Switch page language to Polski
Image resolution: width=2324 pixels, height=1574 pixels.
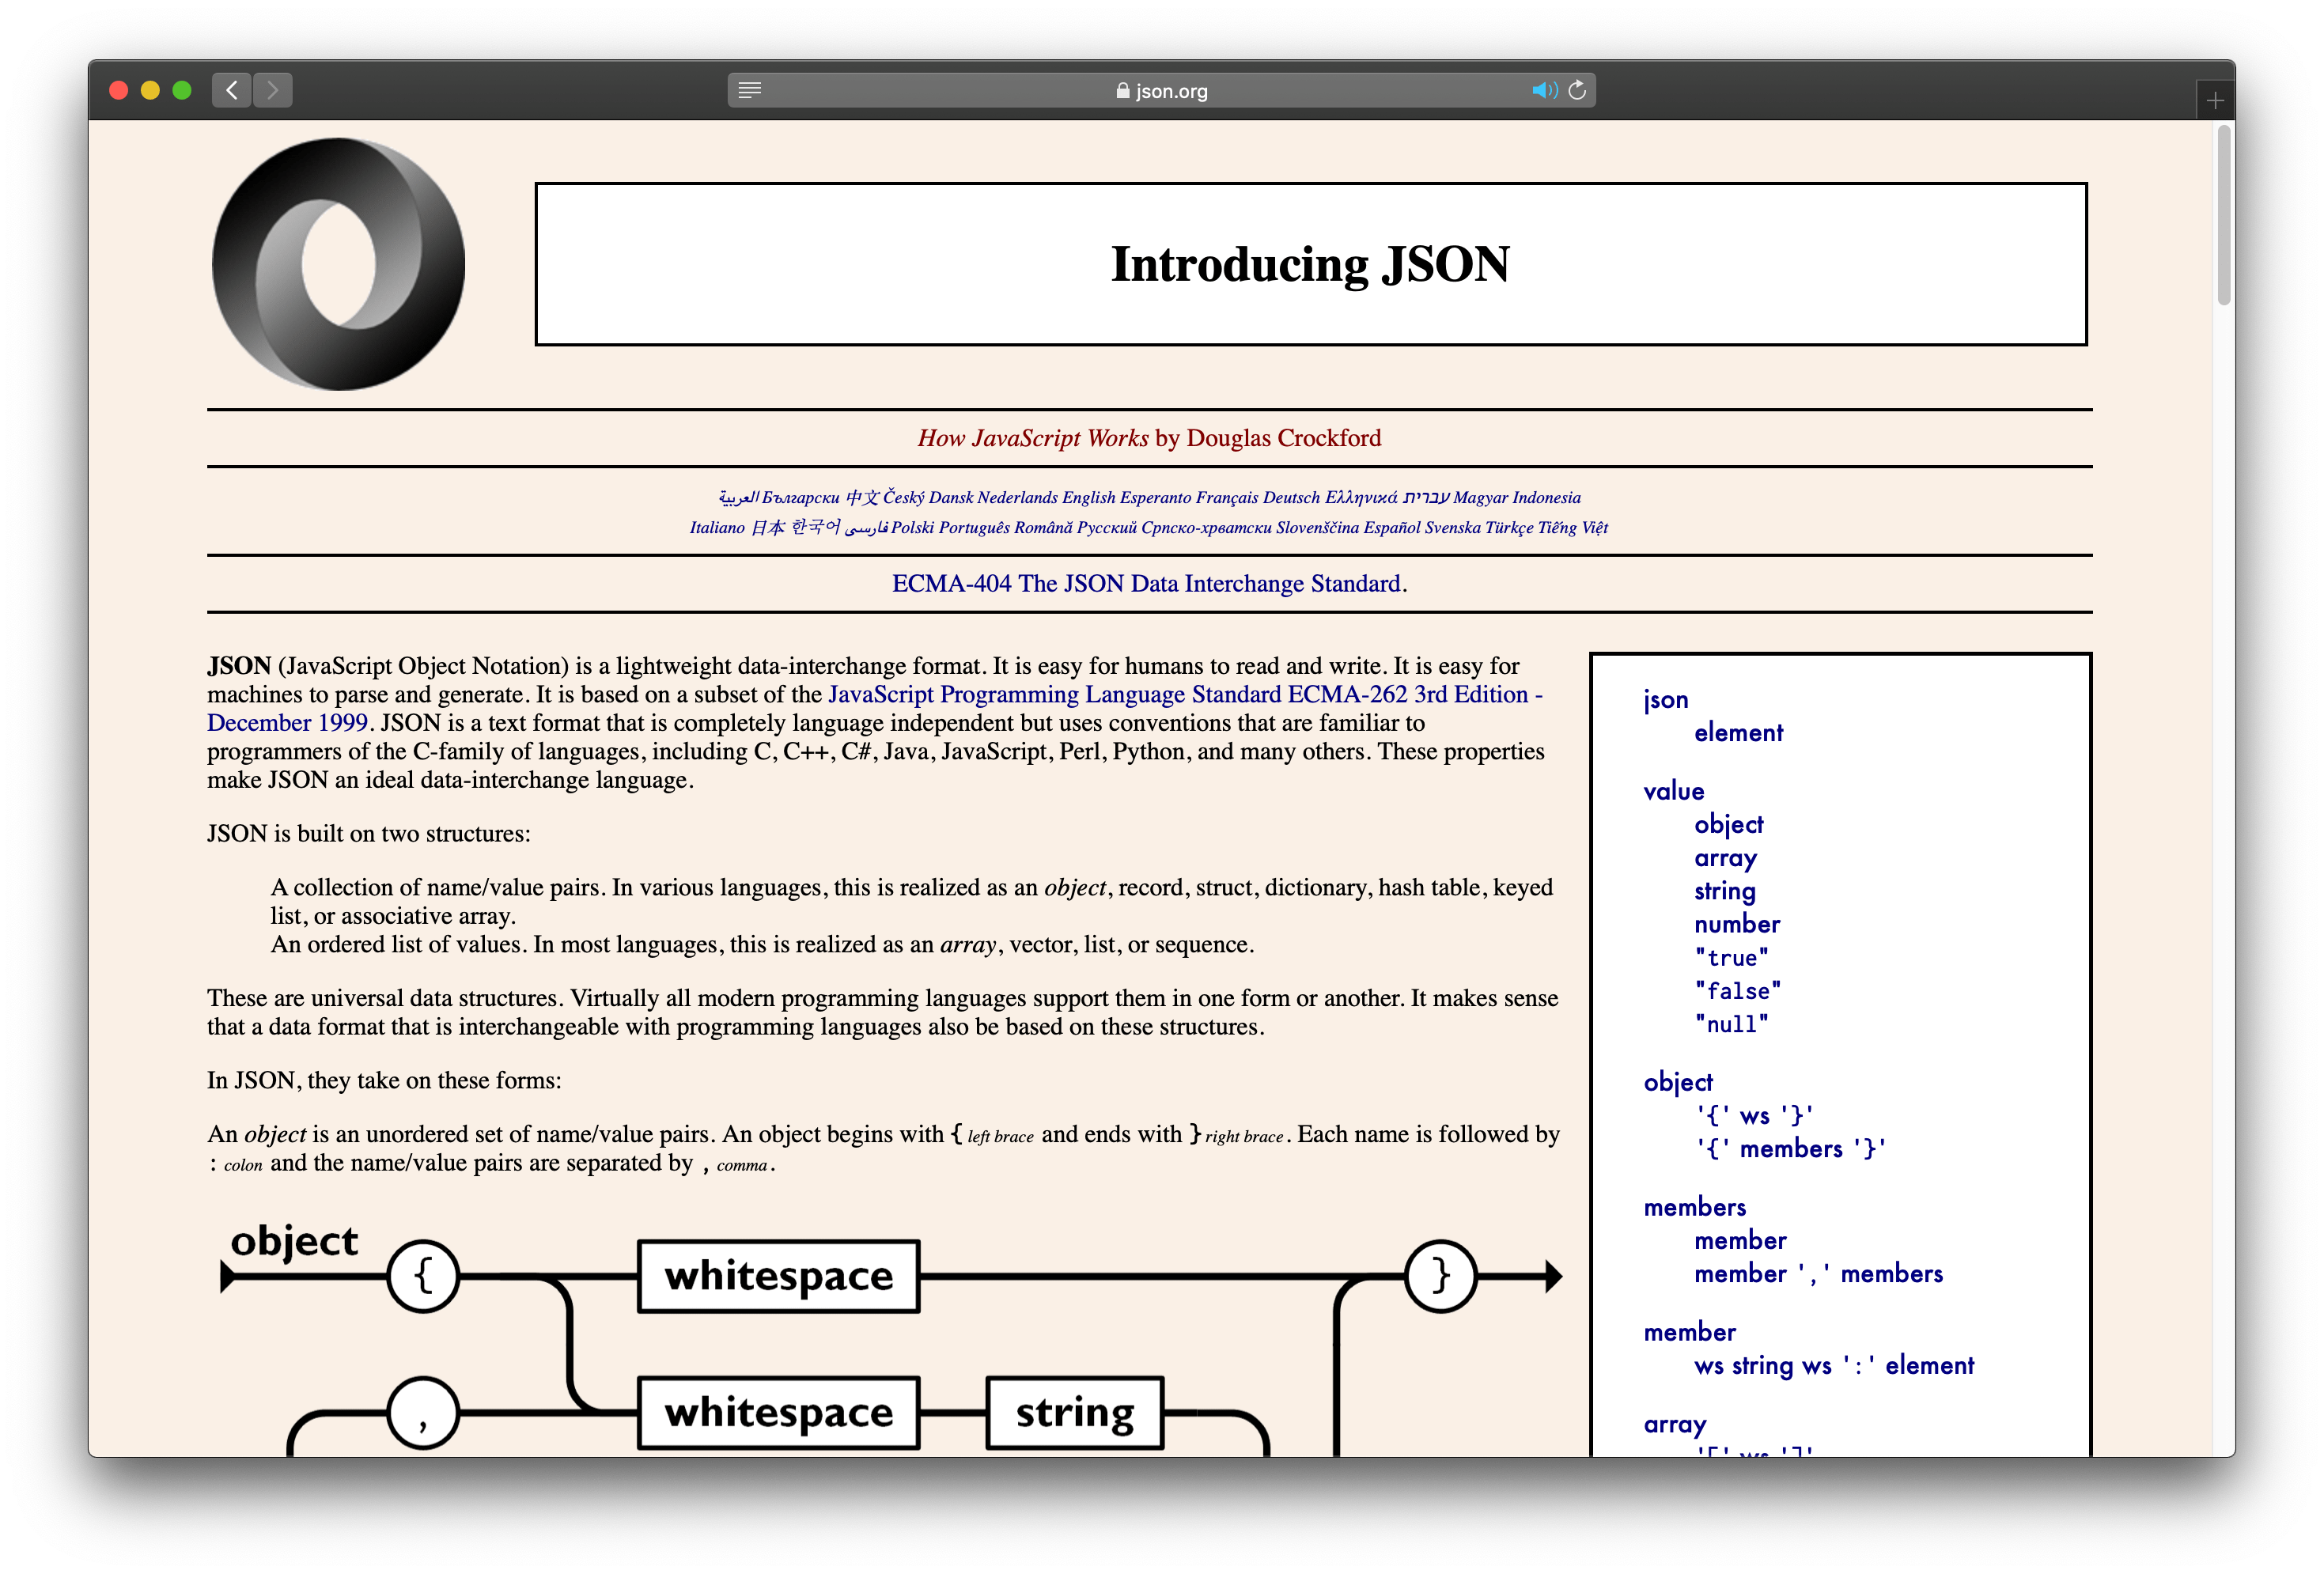coord(912,528)
